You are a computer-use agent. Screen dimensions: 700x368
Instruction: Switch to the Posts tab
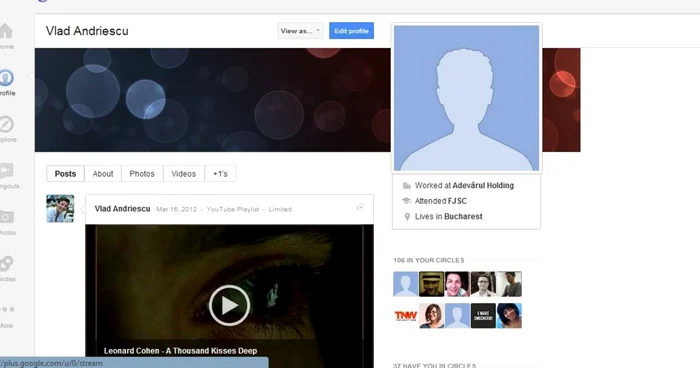click(x=65, y=174)
